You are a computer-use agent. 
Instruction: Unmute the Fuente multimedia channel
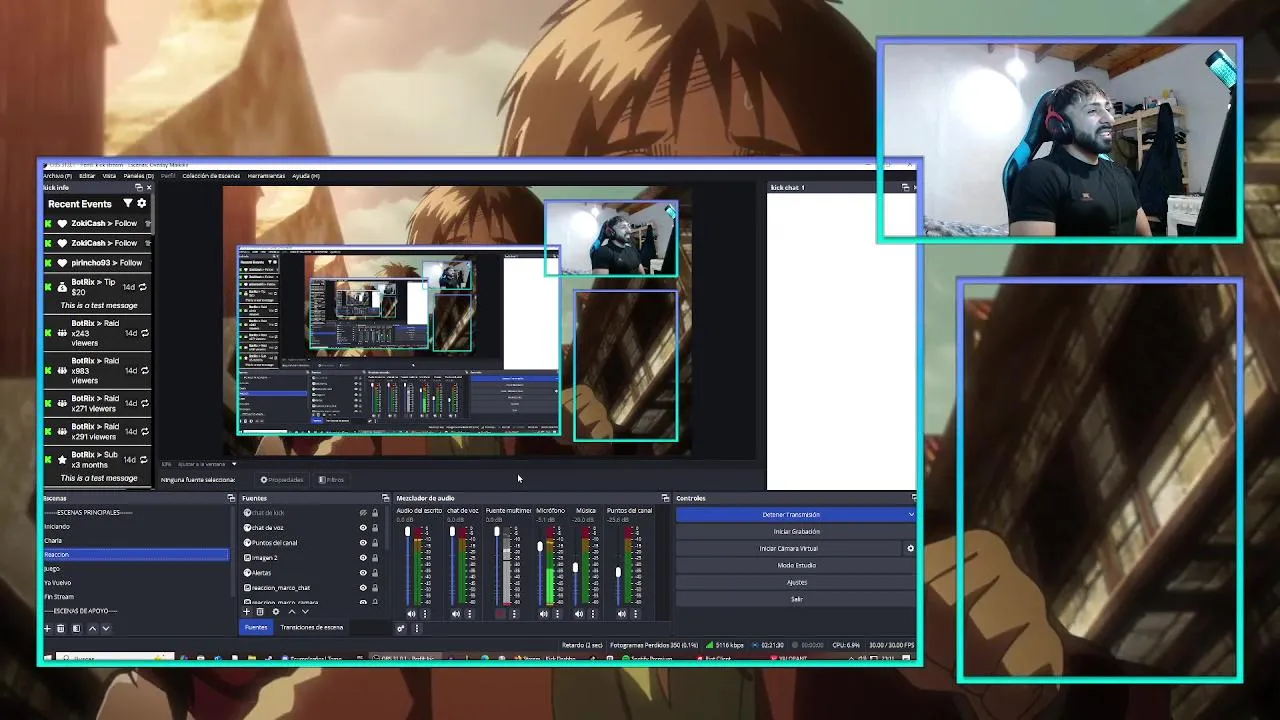500,614
